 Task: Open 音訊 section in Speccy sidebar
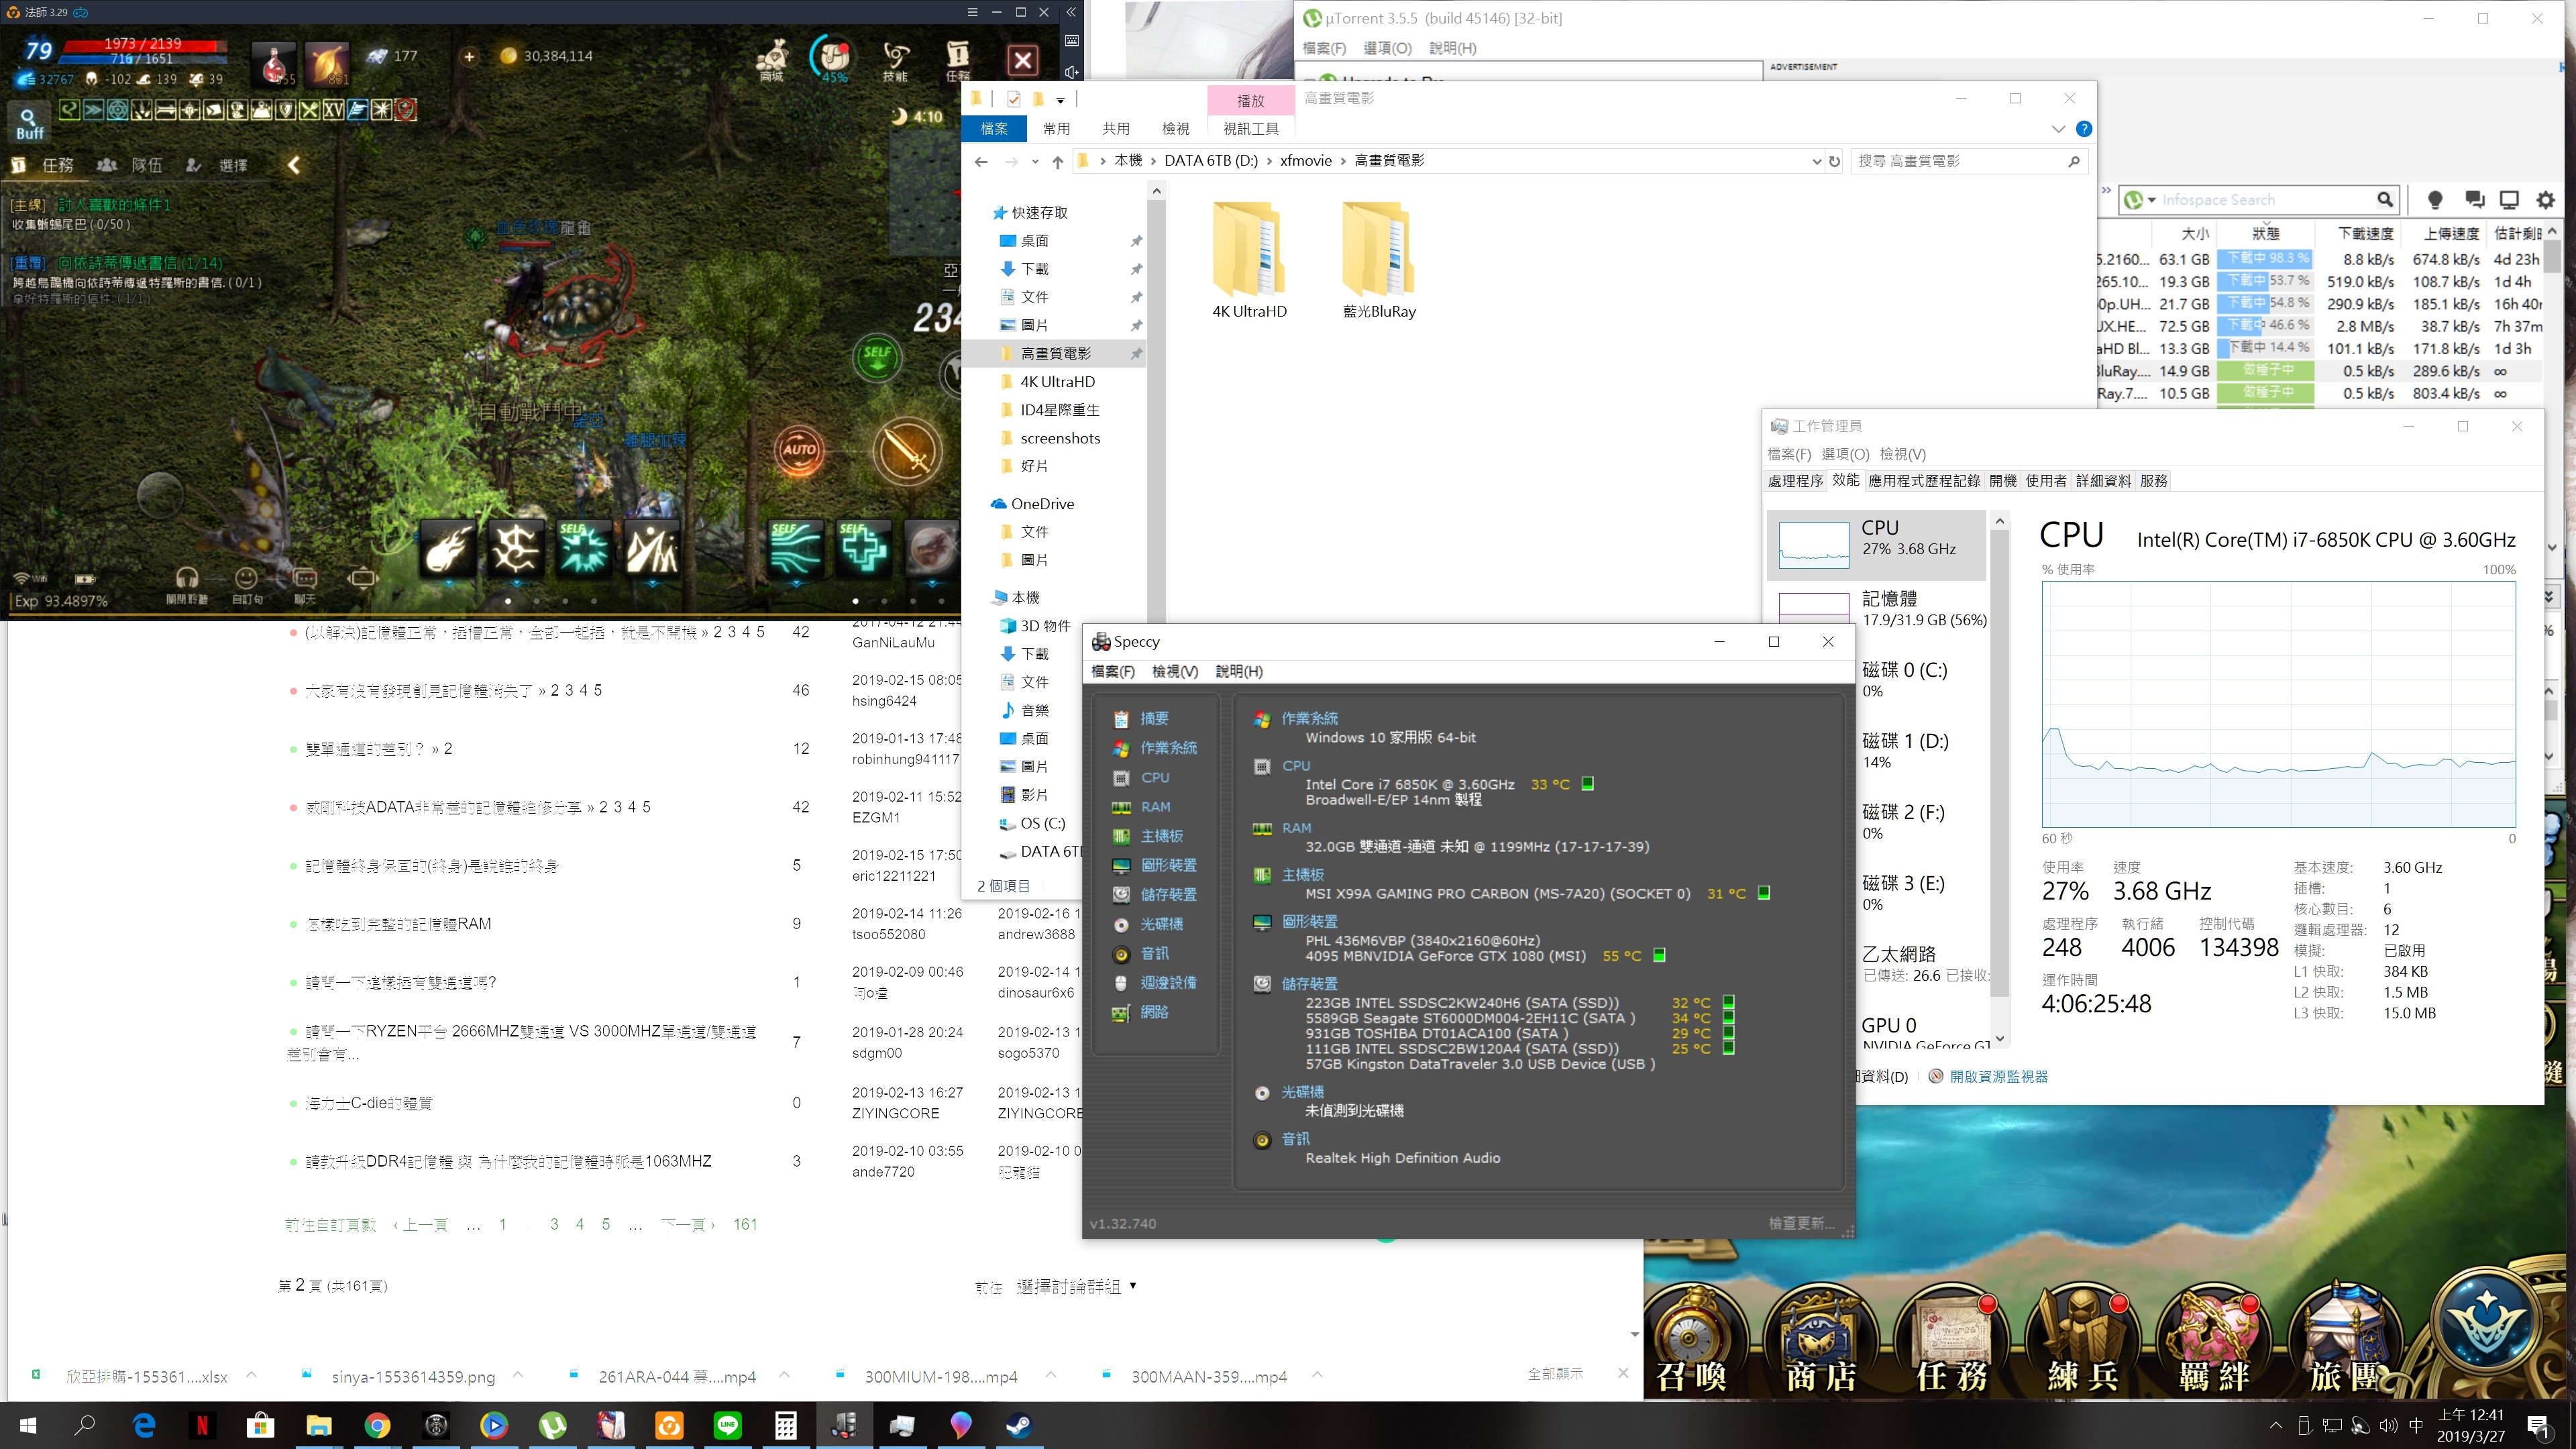(1154, 953)
